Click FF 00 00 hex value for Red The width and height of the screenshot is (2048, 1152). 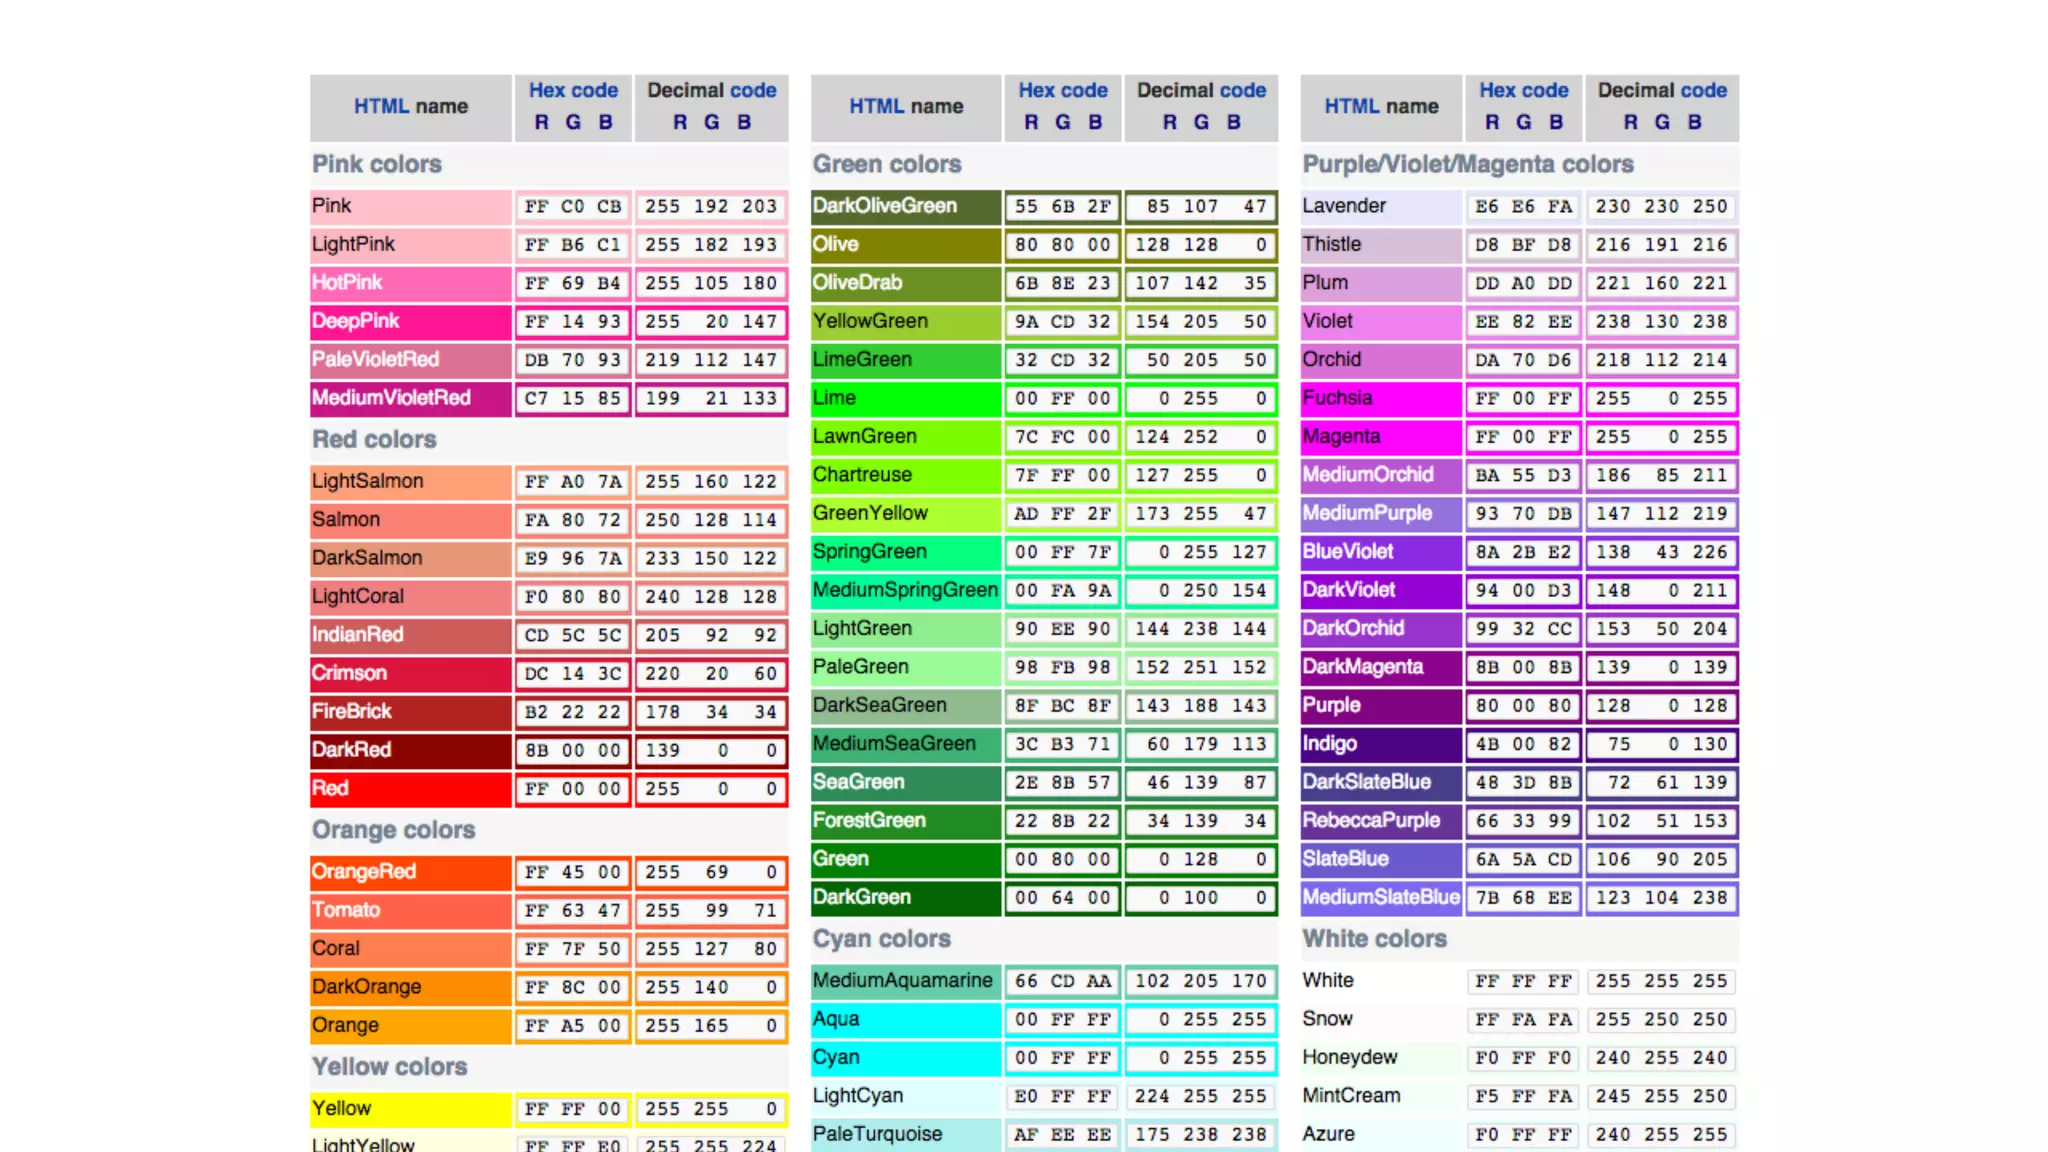[x=573, y=789]
